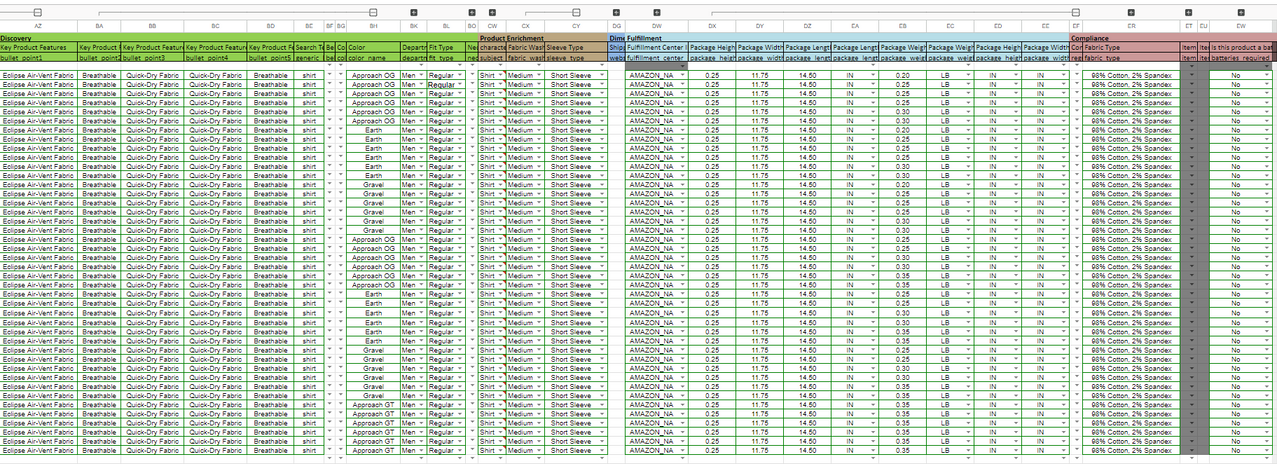This screenshot has width=1277, height=464.
Task: Select the bullet_point1 header cell
Action: pos(38,59)
